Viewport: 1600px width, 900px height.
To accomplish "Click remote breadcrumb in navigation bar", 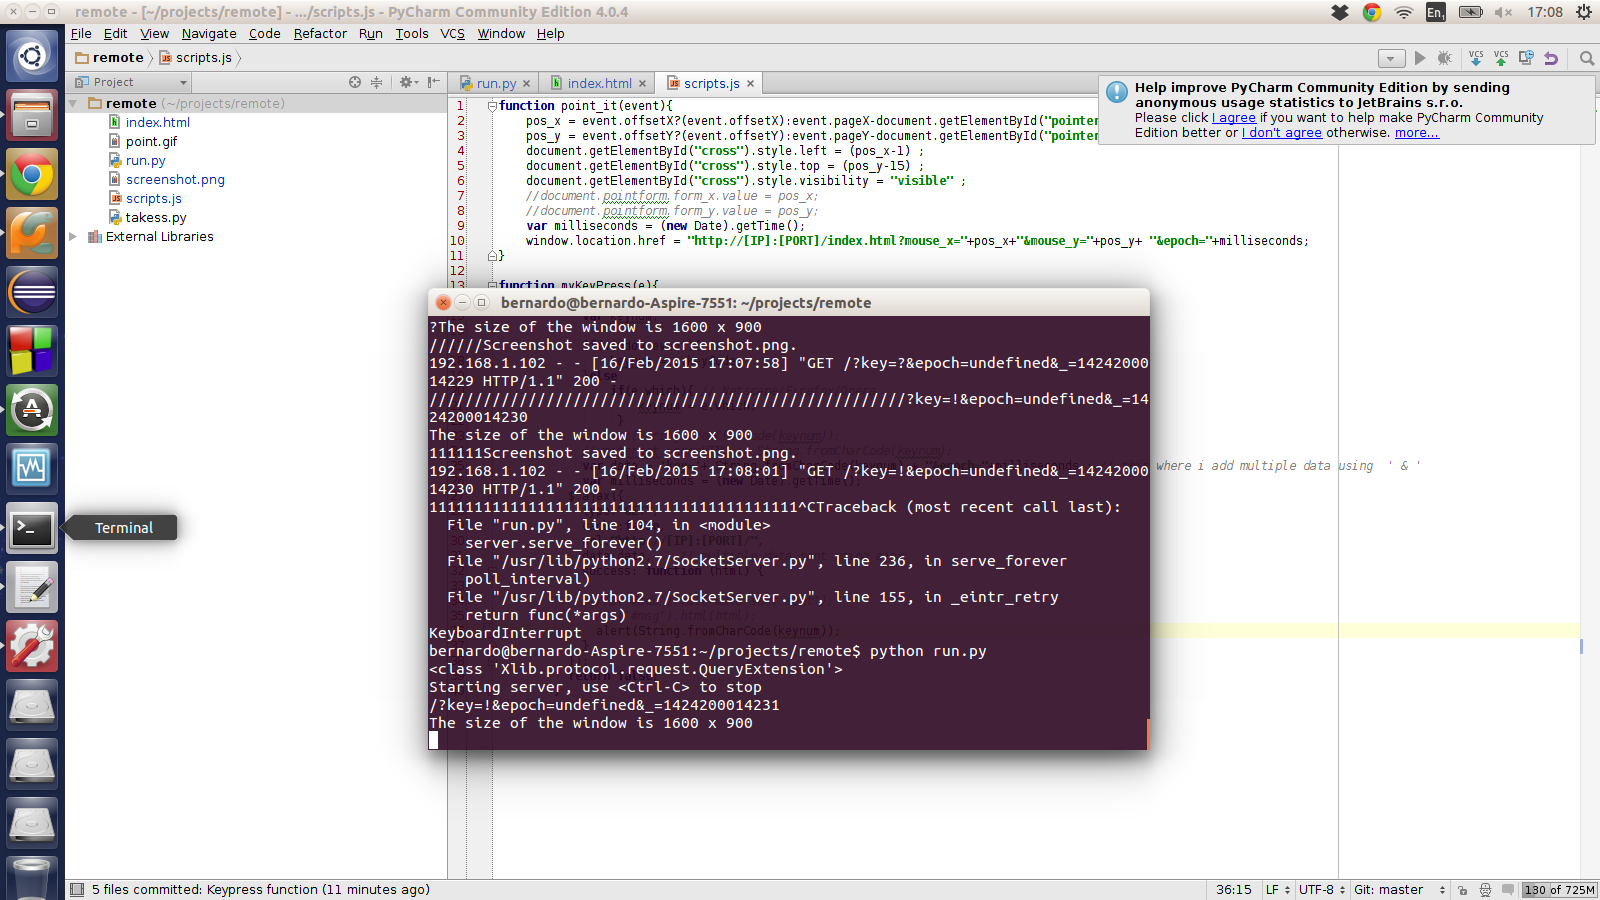I will tap(109, 57).
